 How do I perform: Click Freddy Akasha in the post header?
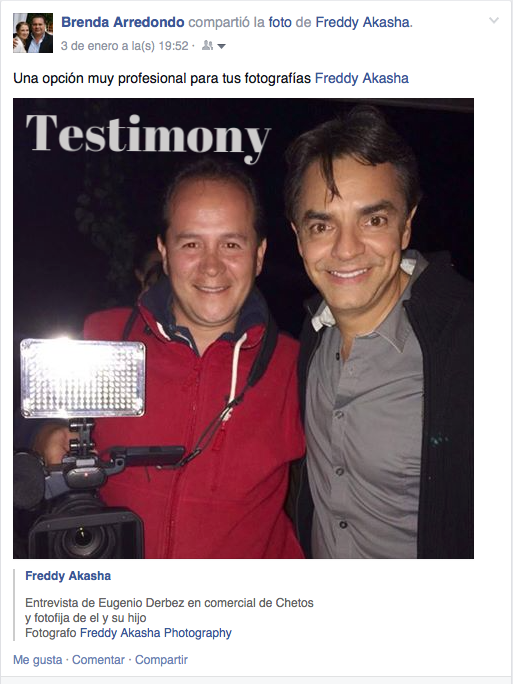[363, 22]
